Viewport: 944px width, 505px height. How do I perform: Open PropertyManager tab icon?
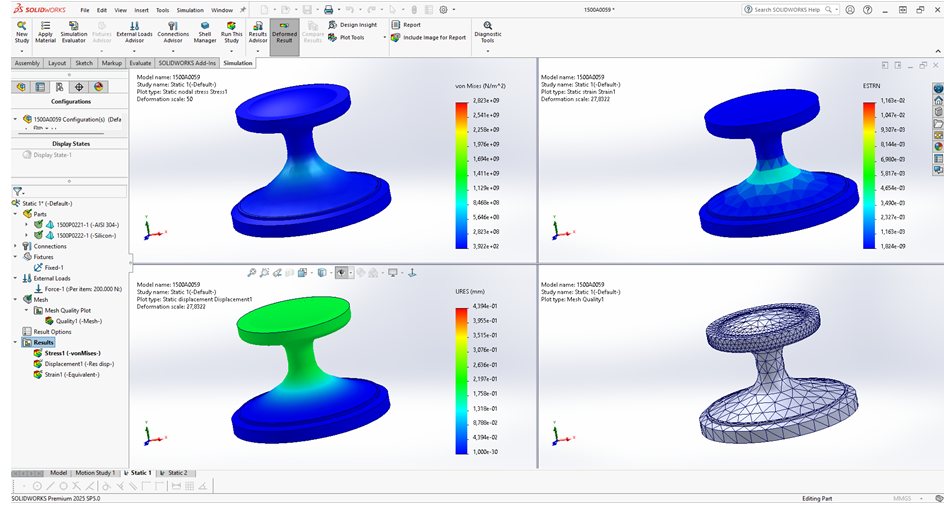pyautogui.click(x=40, y=87)
